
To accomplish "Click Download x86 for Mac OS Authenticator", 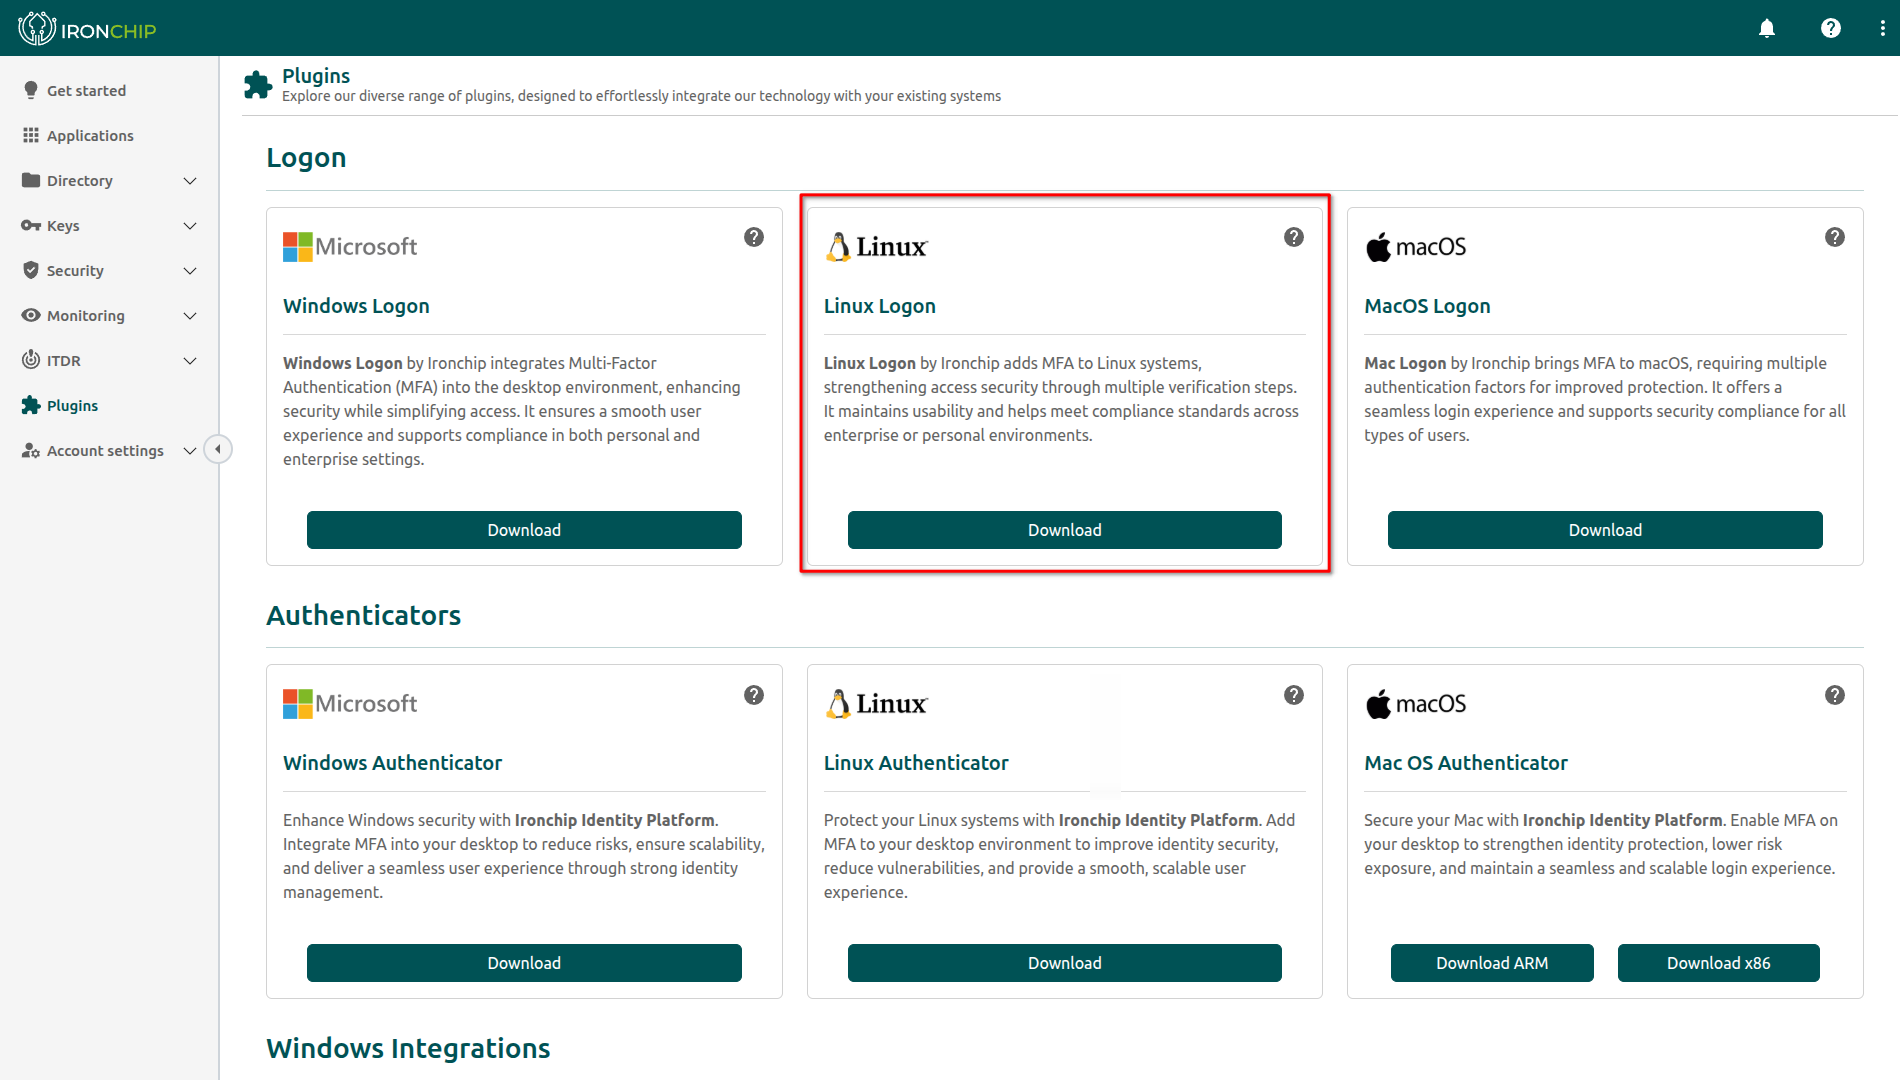I will pos(1718,963).
